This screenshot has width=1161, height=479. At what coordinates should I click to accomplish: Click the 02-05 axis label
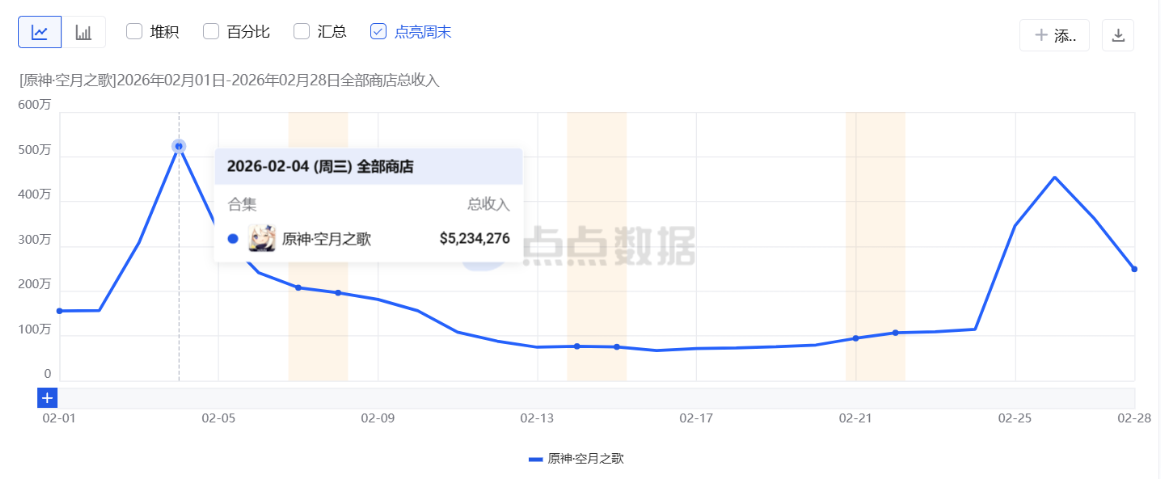(218, 418)
